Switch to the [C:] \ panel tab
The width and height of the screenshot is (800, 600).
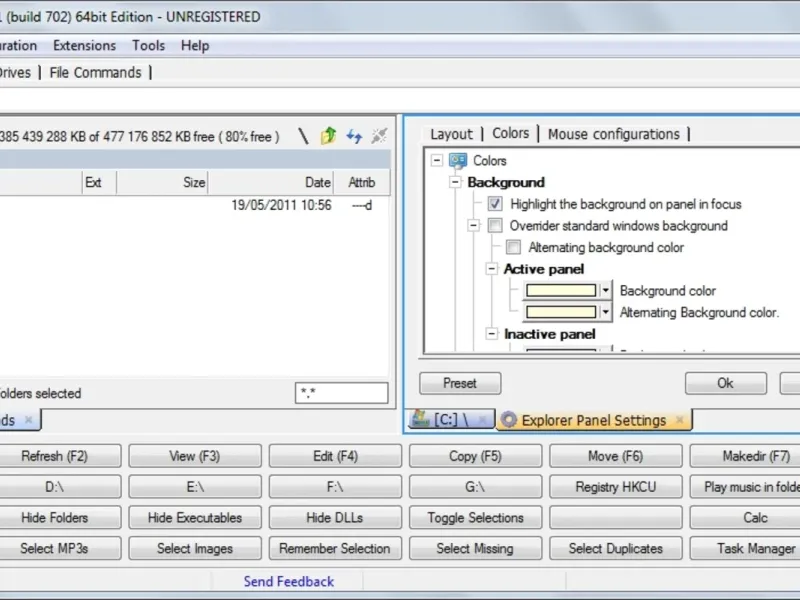[x=451, y=420]
